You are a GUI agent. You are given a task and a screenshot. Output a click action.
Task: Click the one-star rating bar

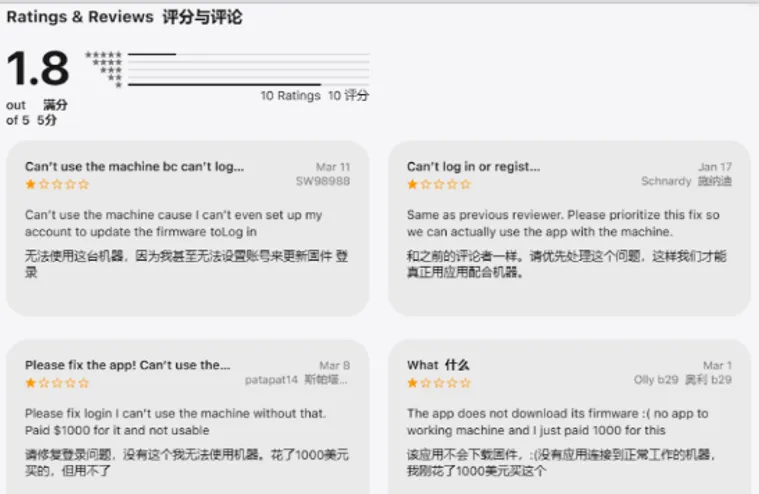coord(248,85)
